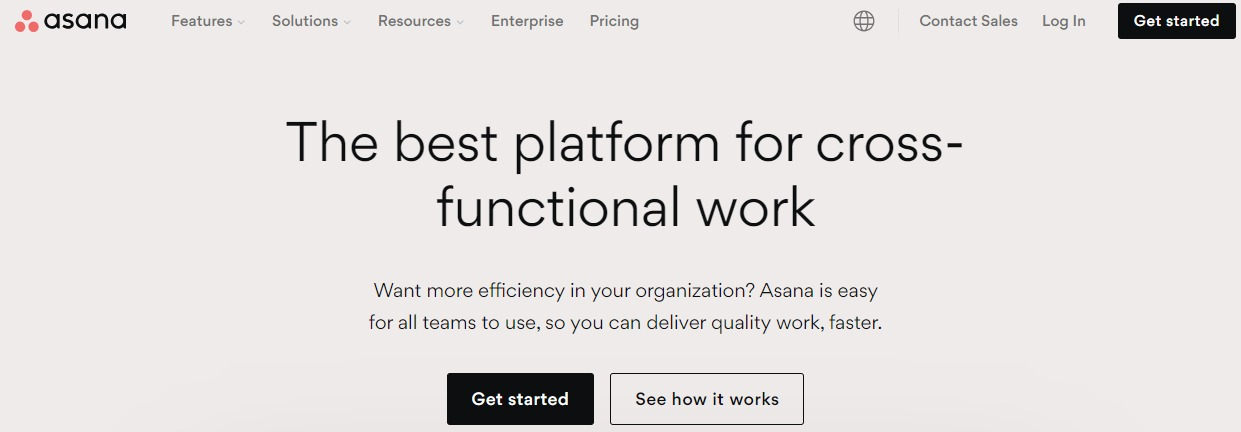Screen dimensions: 1241x432
Task: Open the Features navigation menu label
Action: pyautogui.click(x=201, y=21)
